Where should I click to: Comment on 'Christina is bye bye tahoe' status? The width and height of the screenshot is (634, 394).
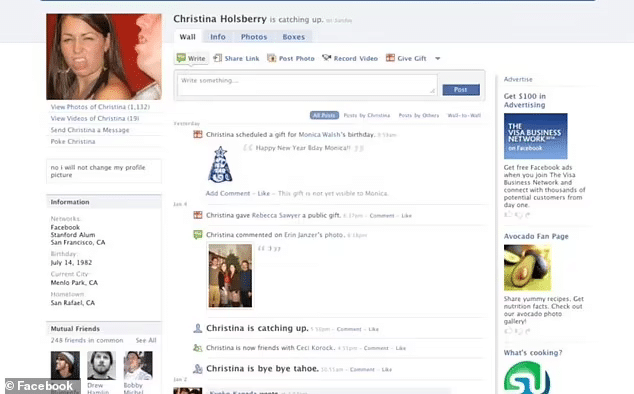362,369
